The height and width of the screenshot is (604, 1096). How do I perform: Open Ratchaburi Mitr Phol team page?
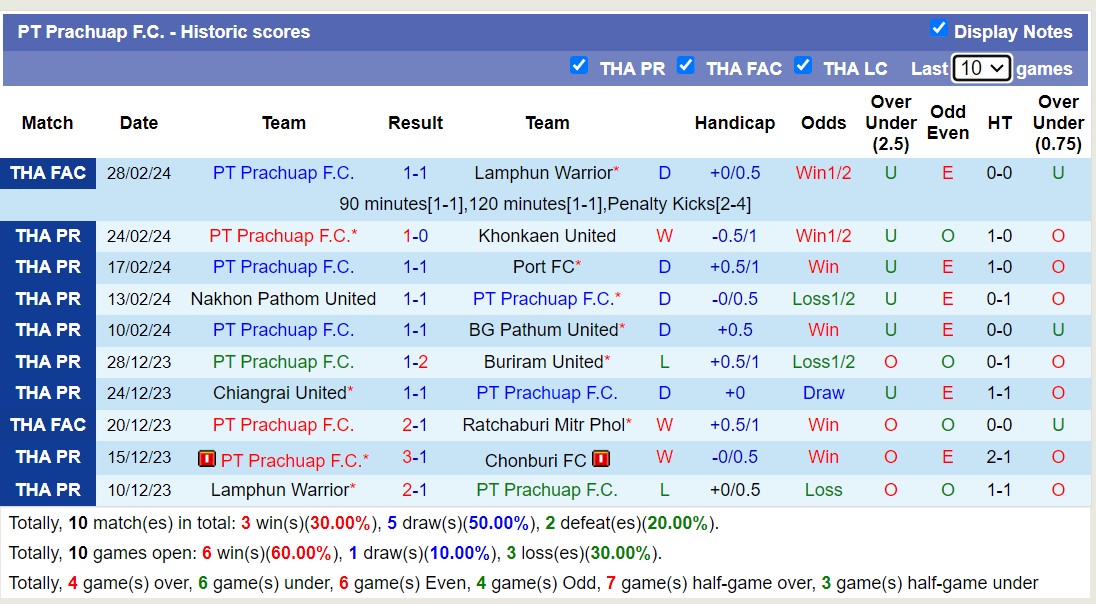pyautogui.click(x=543, y=425)
